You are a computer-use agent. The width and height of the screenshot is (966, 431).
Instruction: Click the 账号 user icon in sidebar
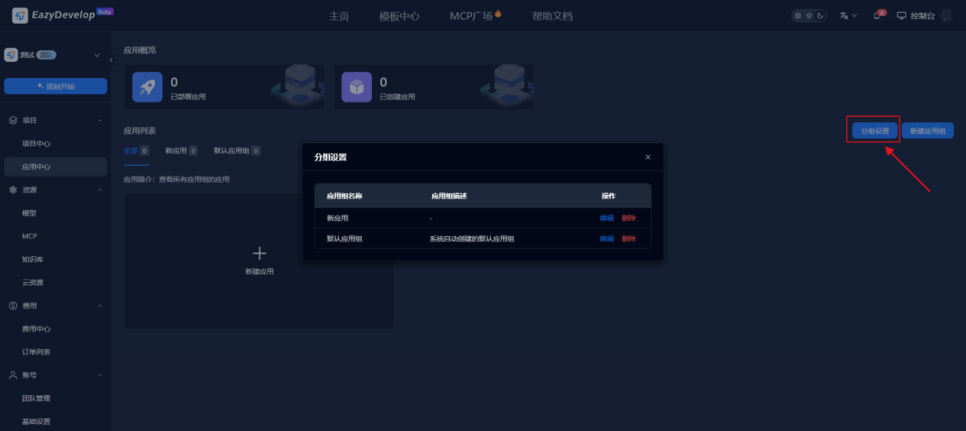tap(13, 375)
